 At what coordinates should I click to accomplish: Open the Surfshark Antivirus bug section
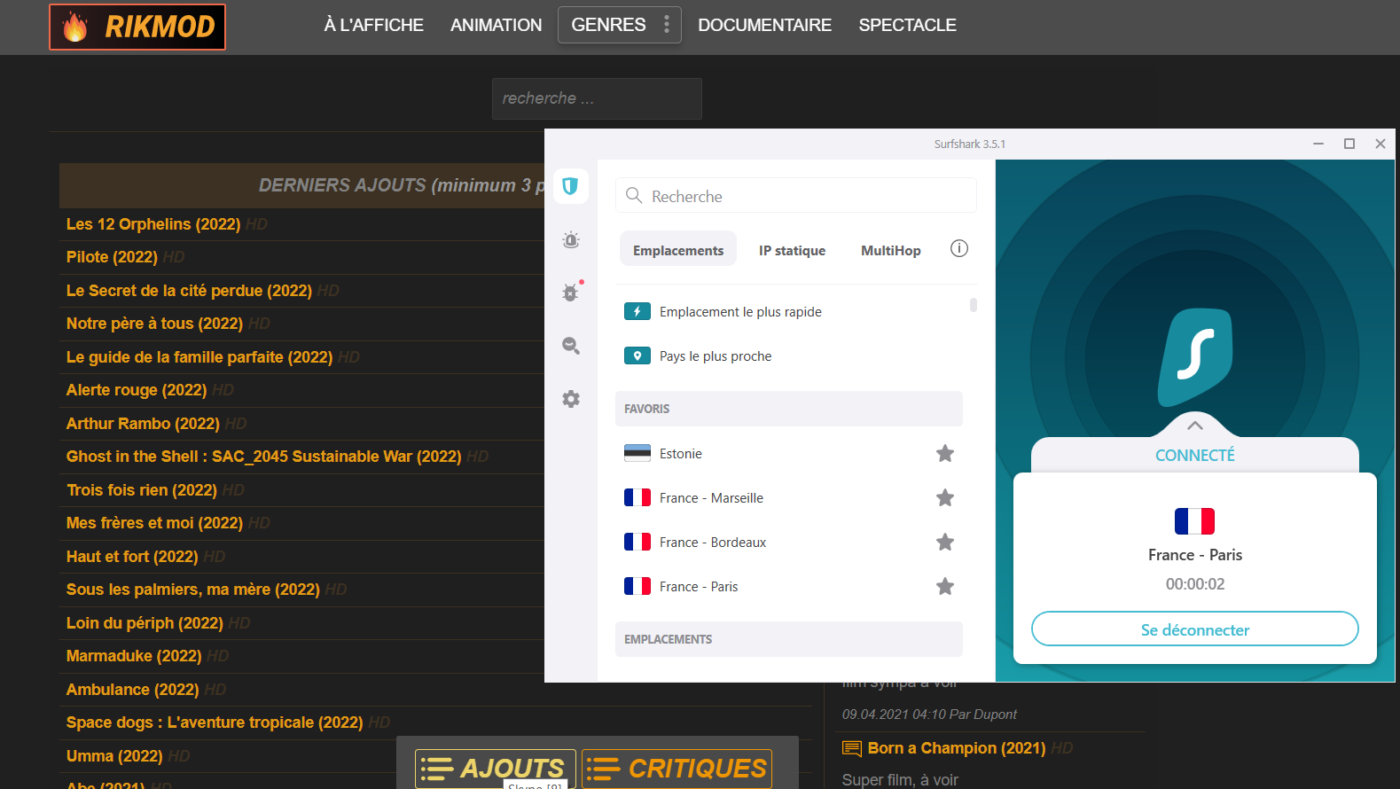[x=571, y=292]
